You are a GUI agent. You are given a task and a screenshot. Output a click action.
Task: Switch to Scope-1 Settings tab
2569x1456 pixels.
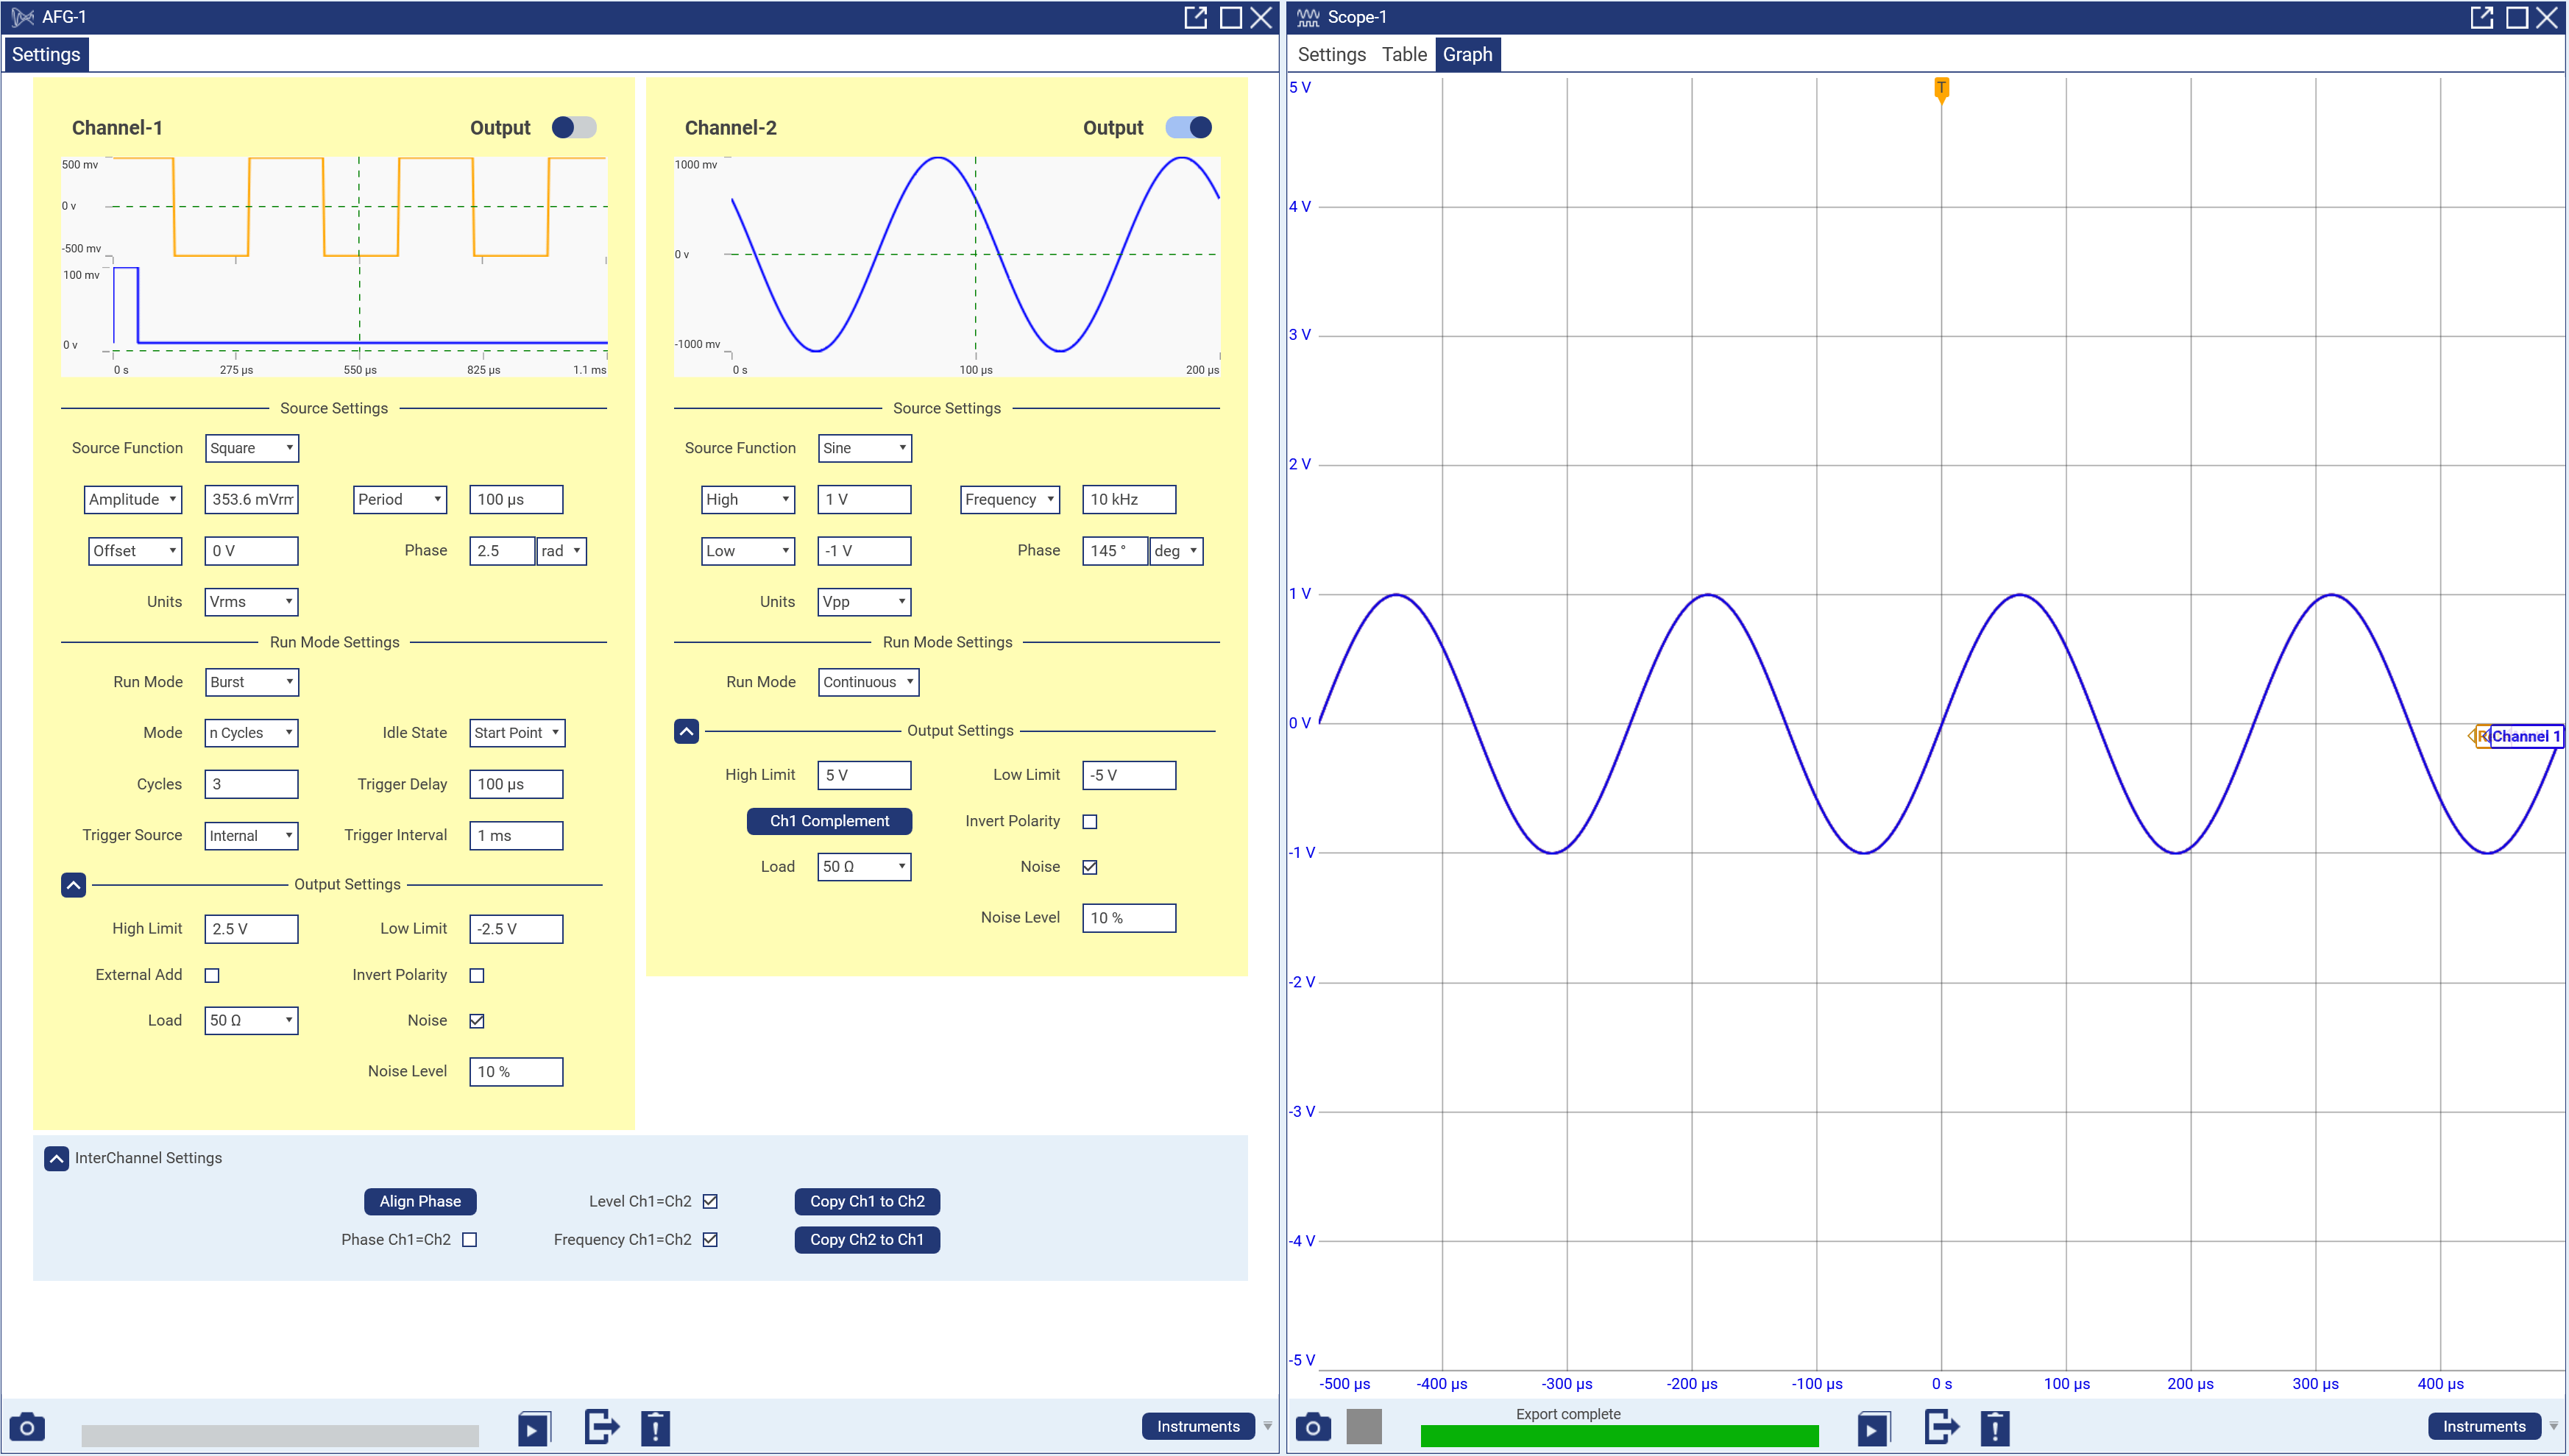click(x=1331, y=54)
